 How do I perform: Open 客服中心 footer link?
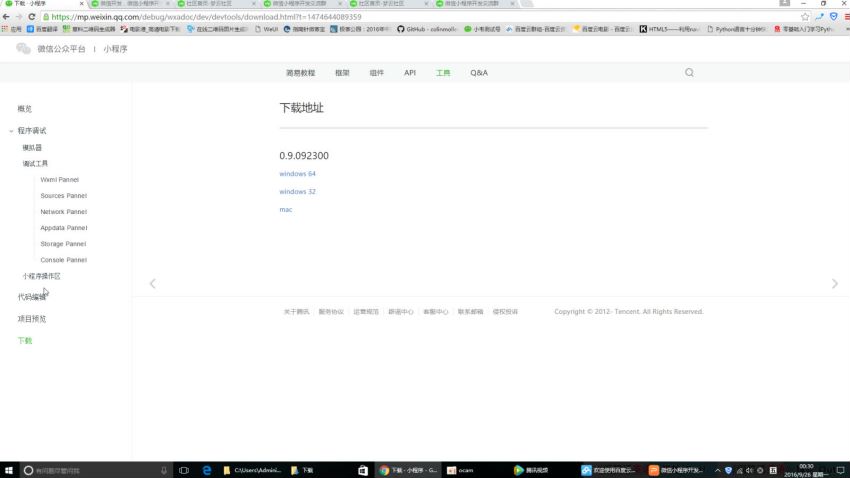tap(436, 312)
